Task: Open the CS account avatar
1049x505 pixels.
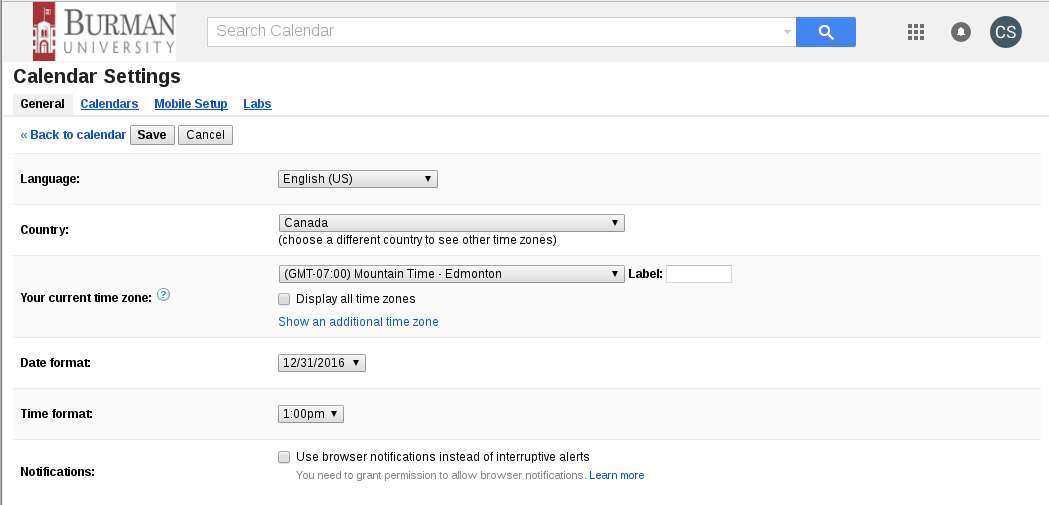Action: coord(1006,31)
